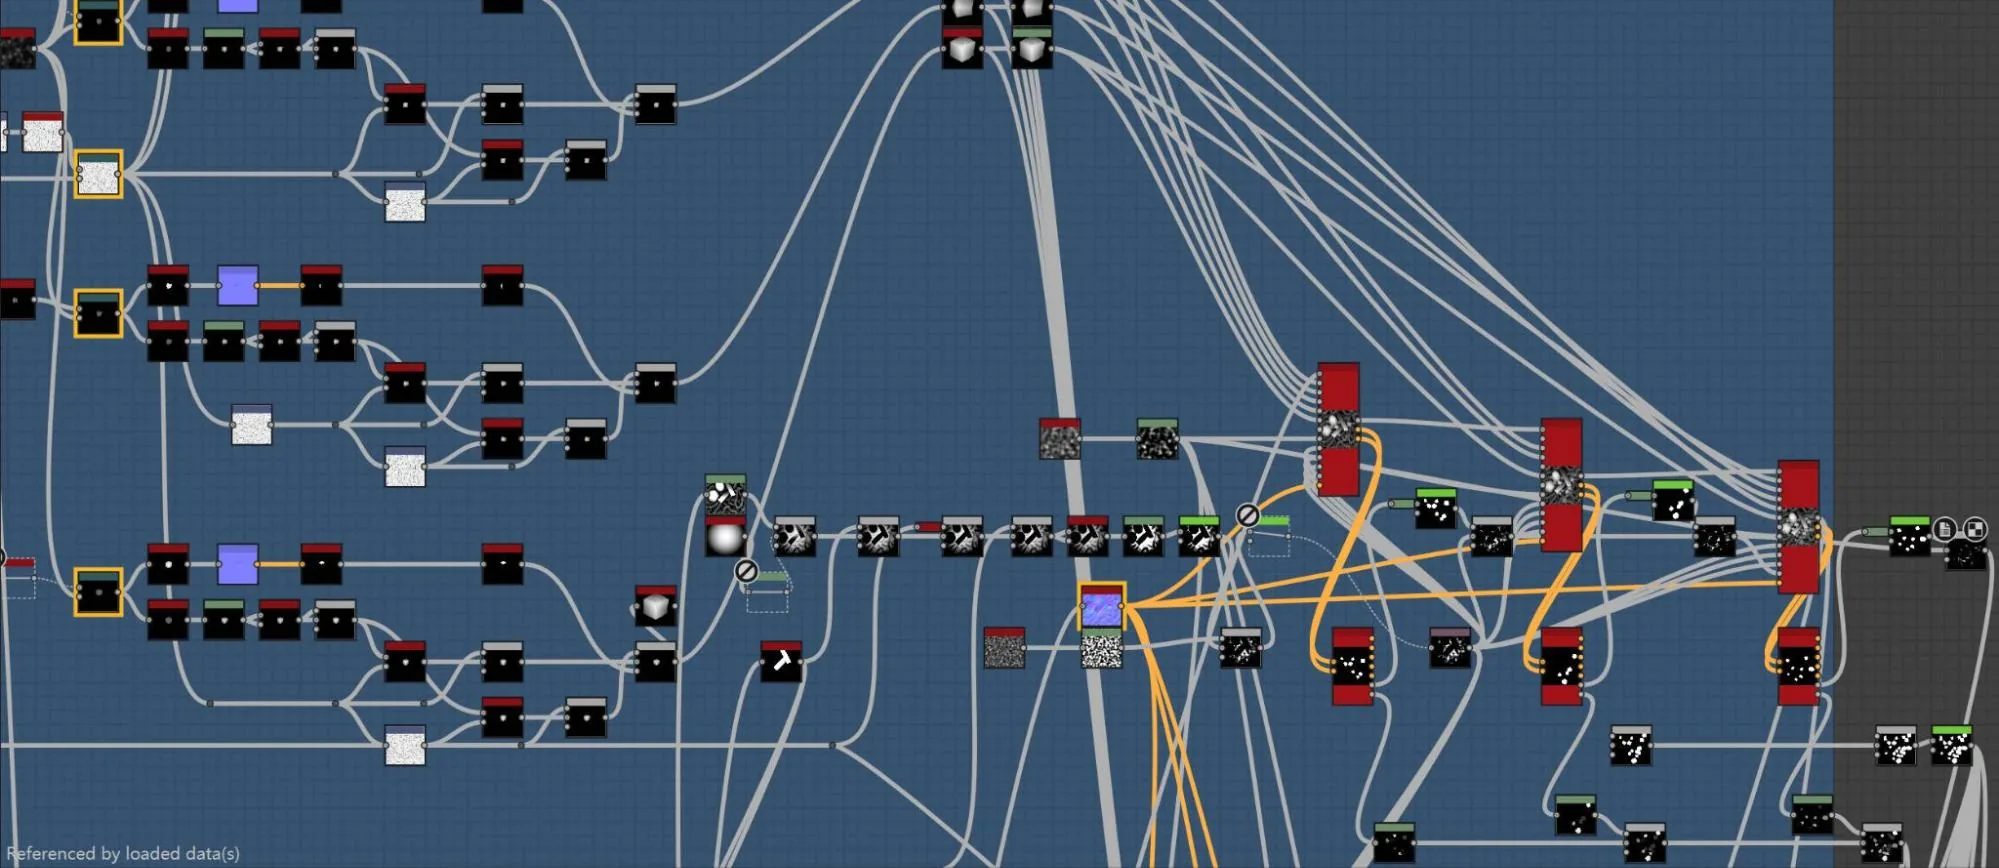Select the tall red node nearest the dark gray panel
1999x868 pixels.
coord(1798,527)
